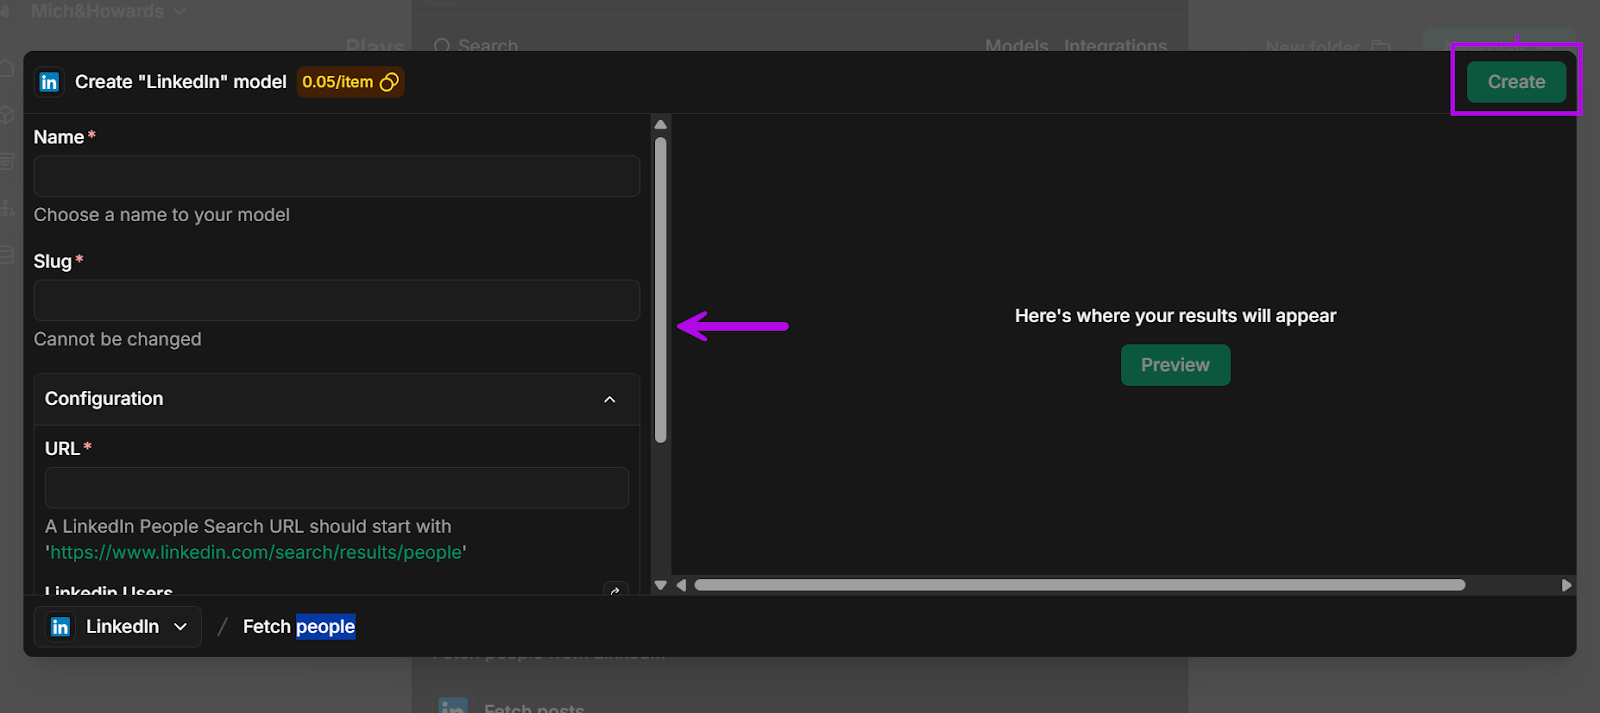Click the LinkedIn logo in the dialog title

click(x=49, y=82)
